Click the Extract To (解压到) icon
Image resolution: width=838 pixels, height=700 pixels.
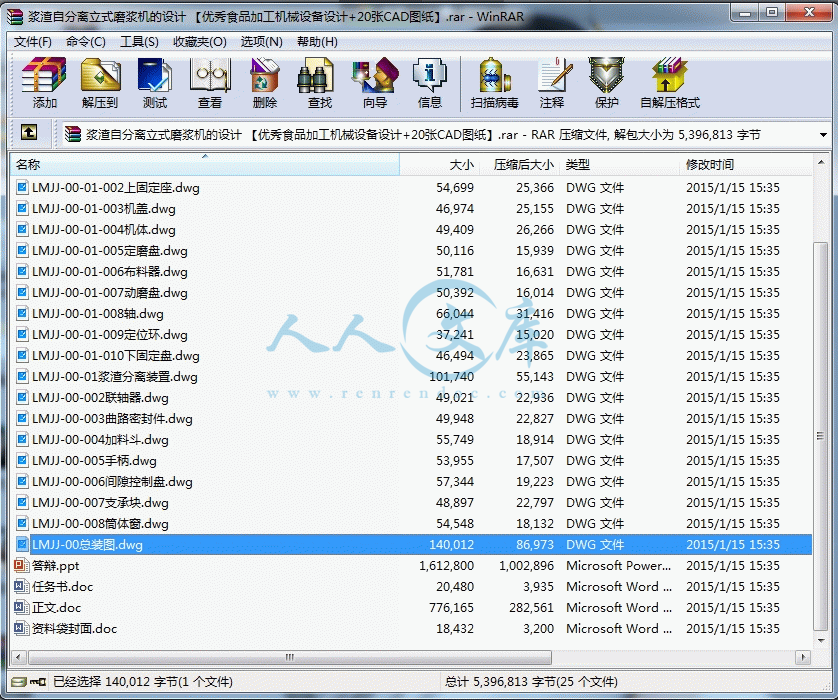[100, 75]
